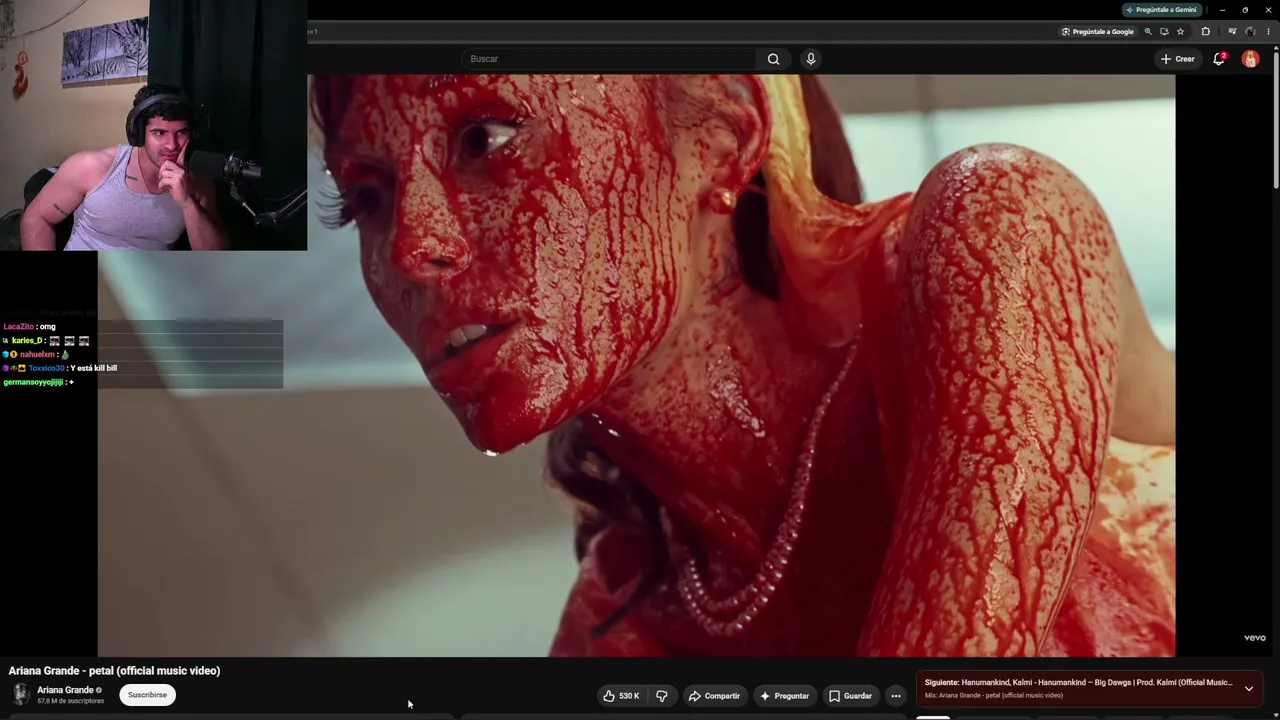Dislike the video with thumbs-down icon
The width and height of the screenshot is (1280, 720).
tap(662, 696)
